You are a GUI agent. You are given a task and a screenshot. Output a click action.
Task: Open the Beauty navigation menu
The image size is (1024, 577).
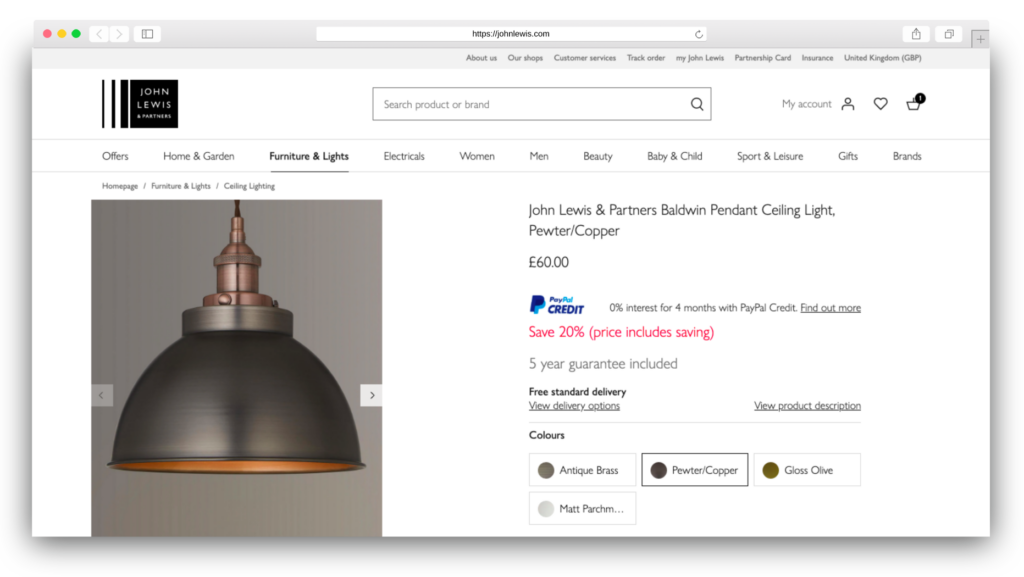(597, 156)
